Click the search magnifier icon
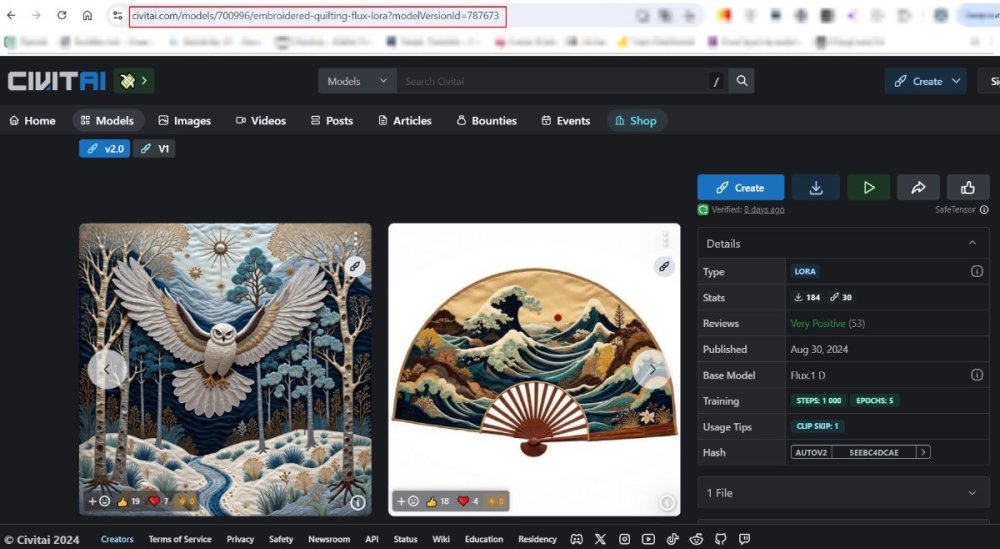 741,81
